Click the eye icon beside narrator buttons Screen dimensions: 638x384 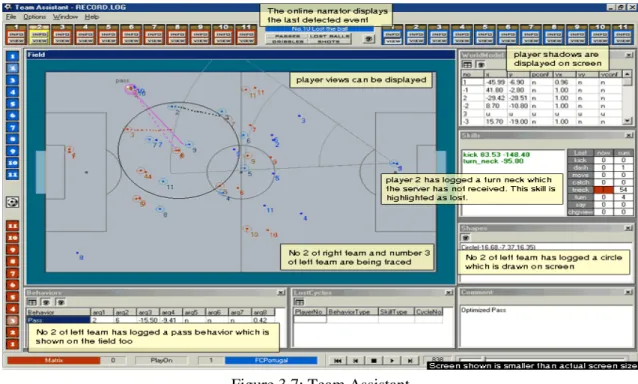click(369, 39)
